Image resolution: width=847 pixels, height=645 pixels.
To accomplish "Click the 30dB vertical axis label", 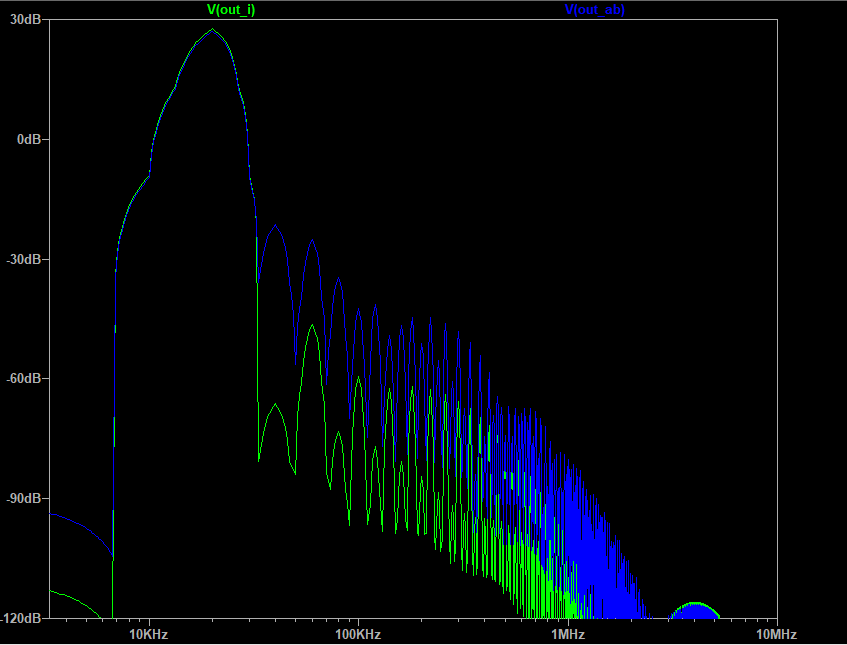I will tap(25, 20).
